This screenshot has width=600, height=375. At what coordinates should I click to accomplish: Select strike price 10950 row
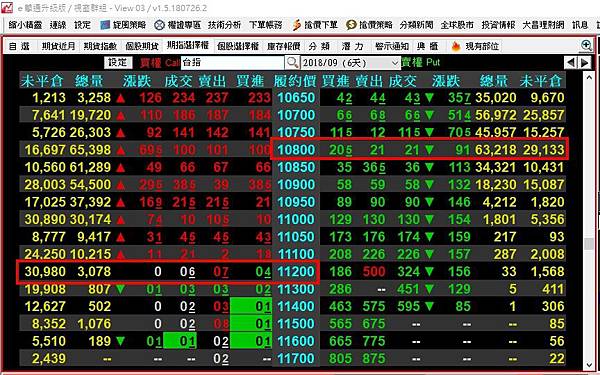[x=292, y=202]
